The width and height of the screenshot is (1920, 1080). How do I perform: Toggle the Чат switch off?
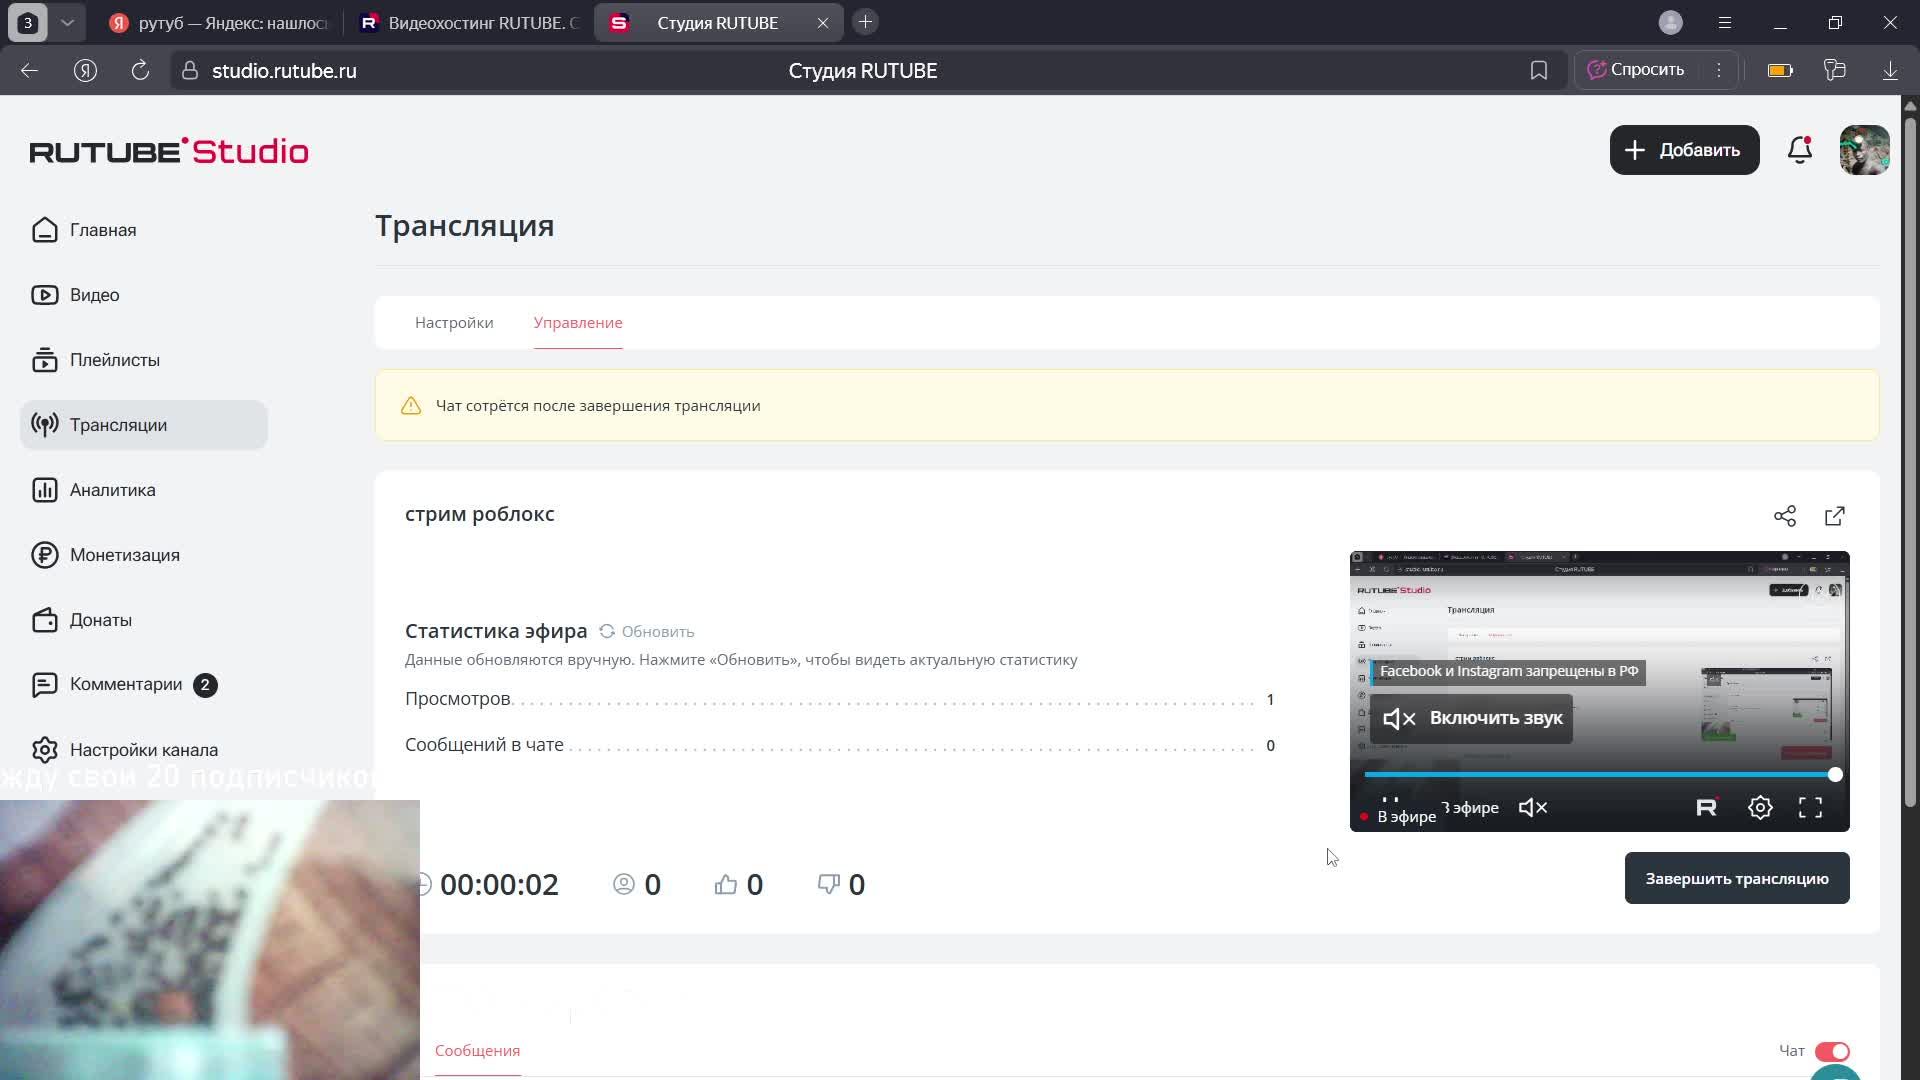point(1832,1051)
